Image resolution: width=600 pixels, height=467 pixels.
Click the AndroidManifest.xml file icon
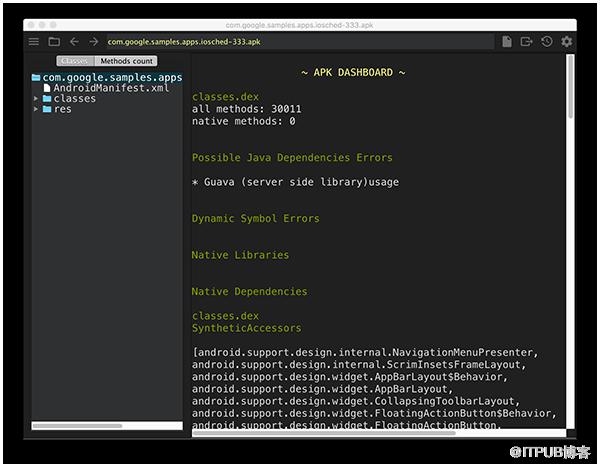pos(47,88)
